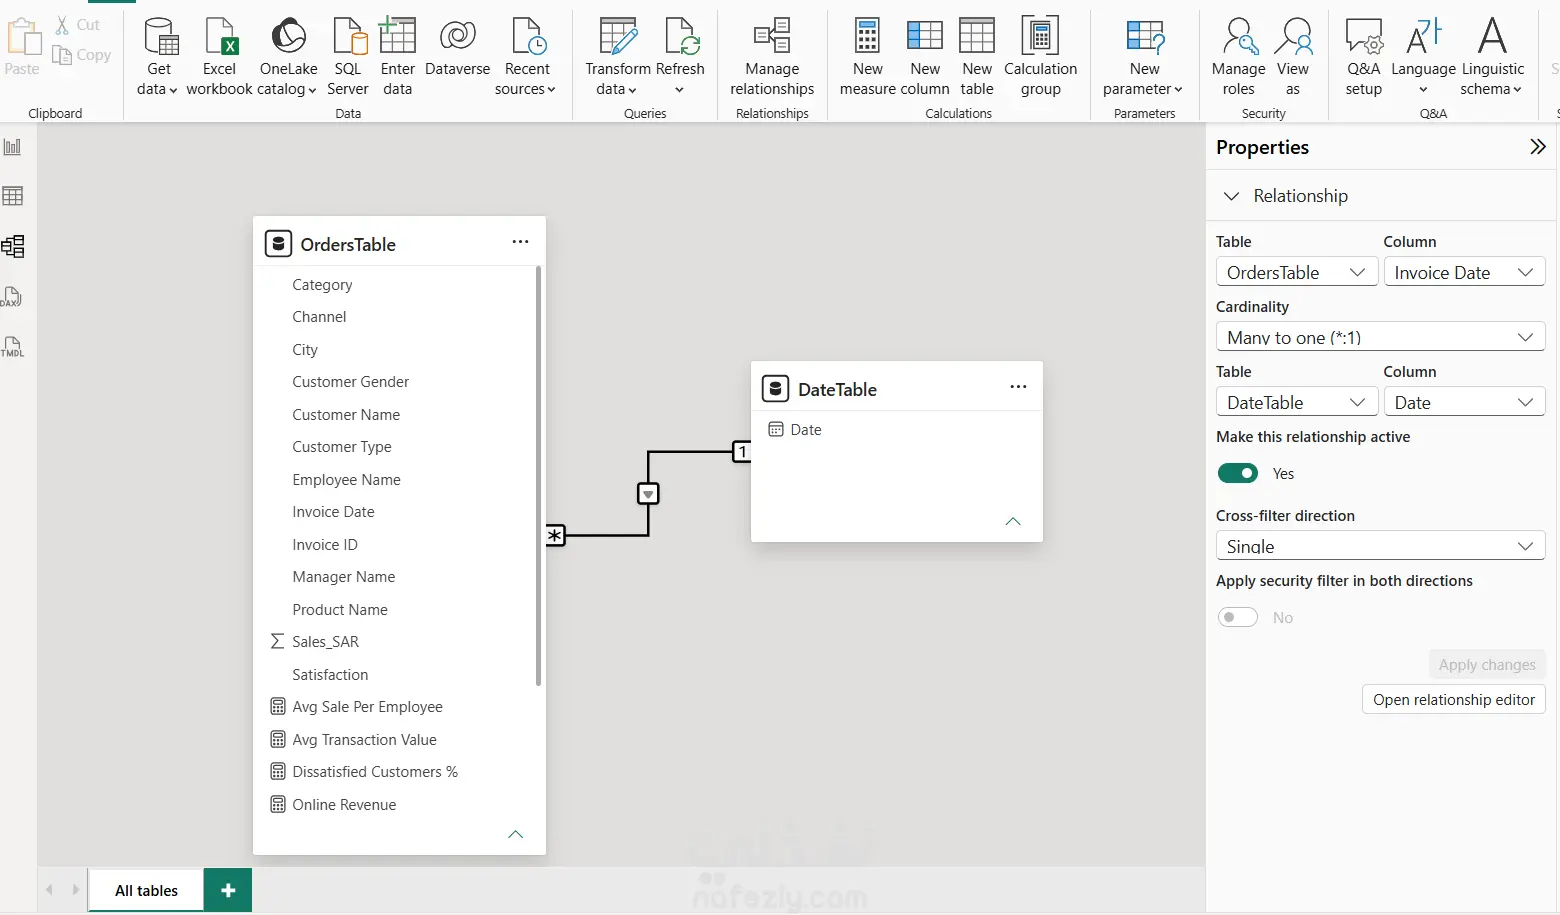The image size is (1560, 915).
Task: Open New parameter menu
Action: tap(1144, 57)
